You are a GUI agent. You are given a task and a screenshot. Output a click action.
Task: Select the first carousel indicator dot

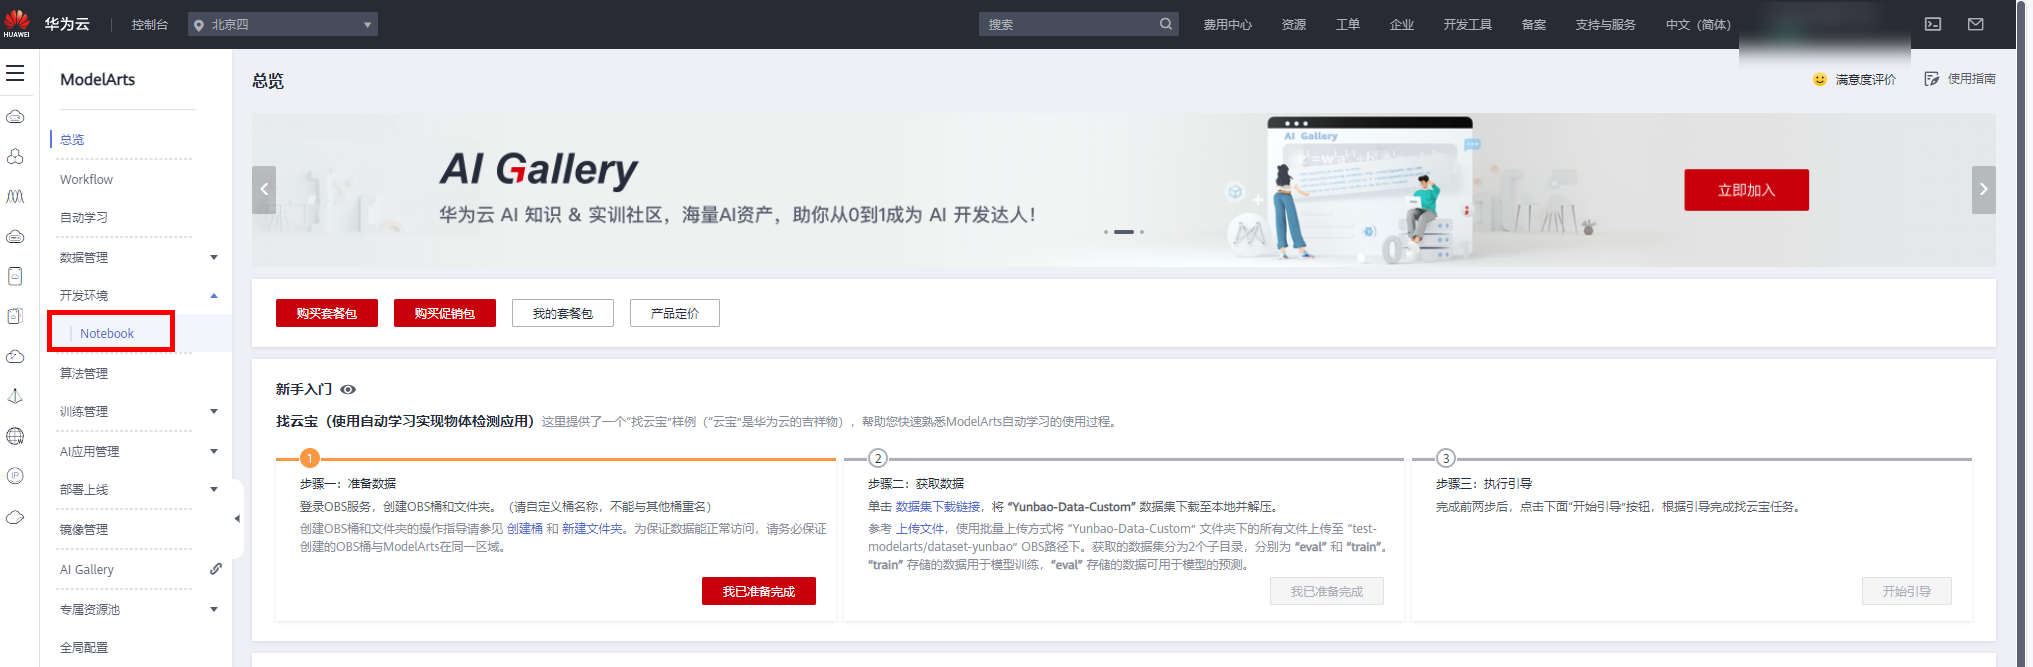click(x=1106, y=232)
